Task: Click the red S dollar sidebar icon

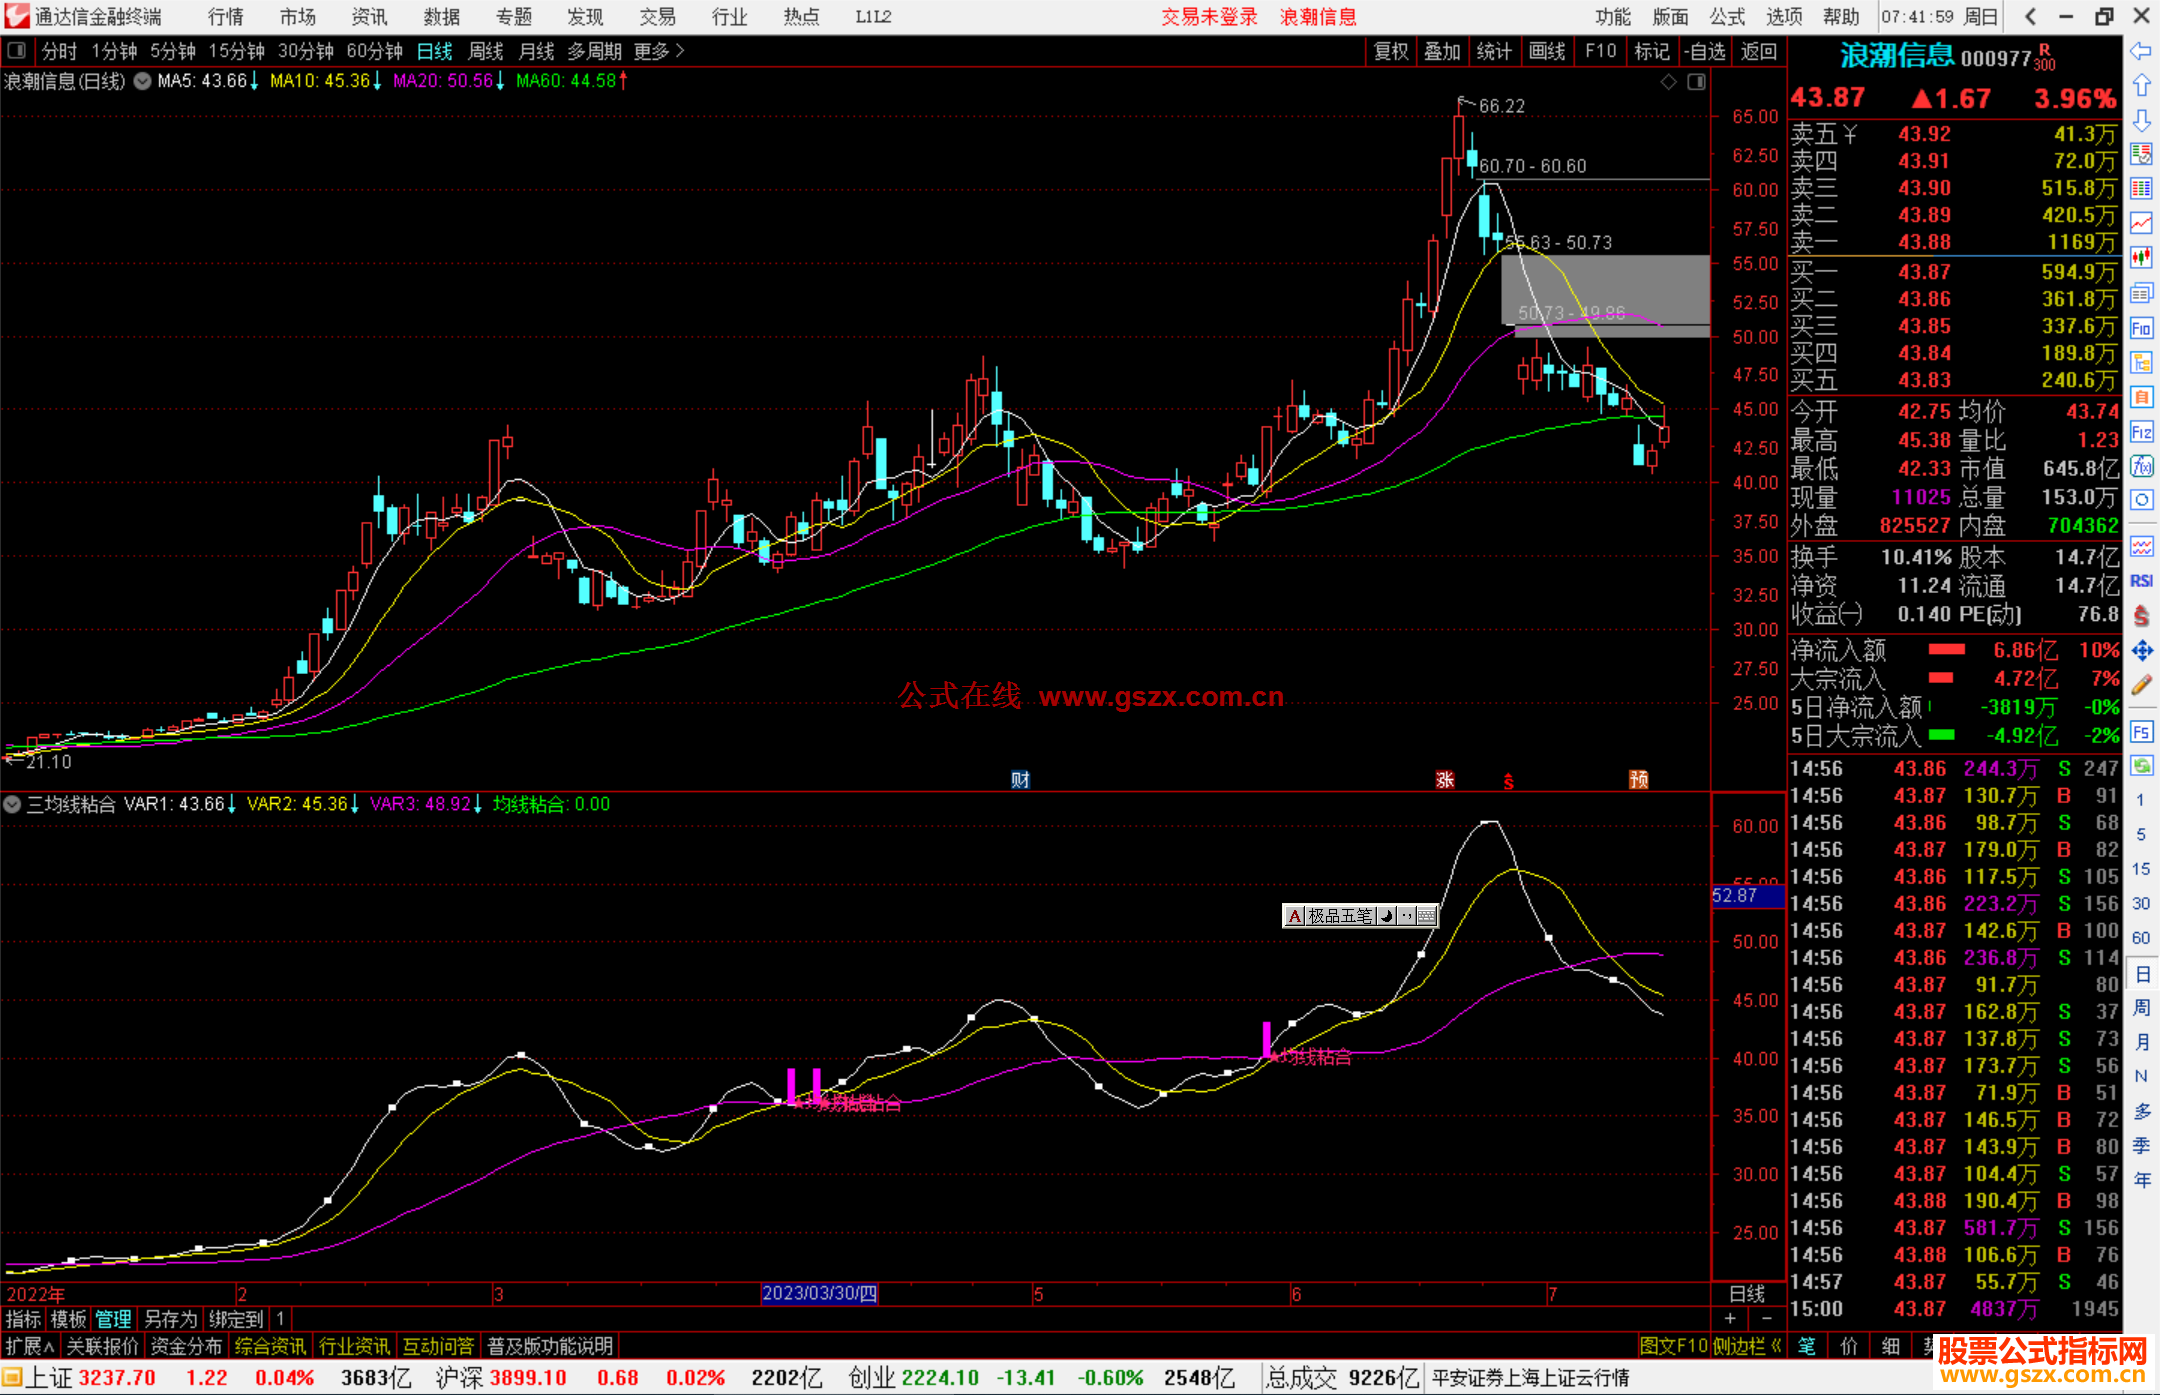Action: [x=2141, y=616]
